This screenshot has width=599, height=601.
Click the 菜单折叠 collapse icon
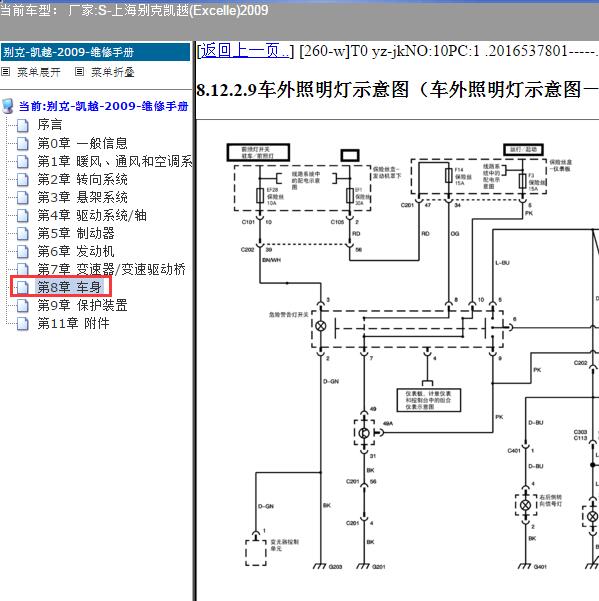tap(79, 72)
